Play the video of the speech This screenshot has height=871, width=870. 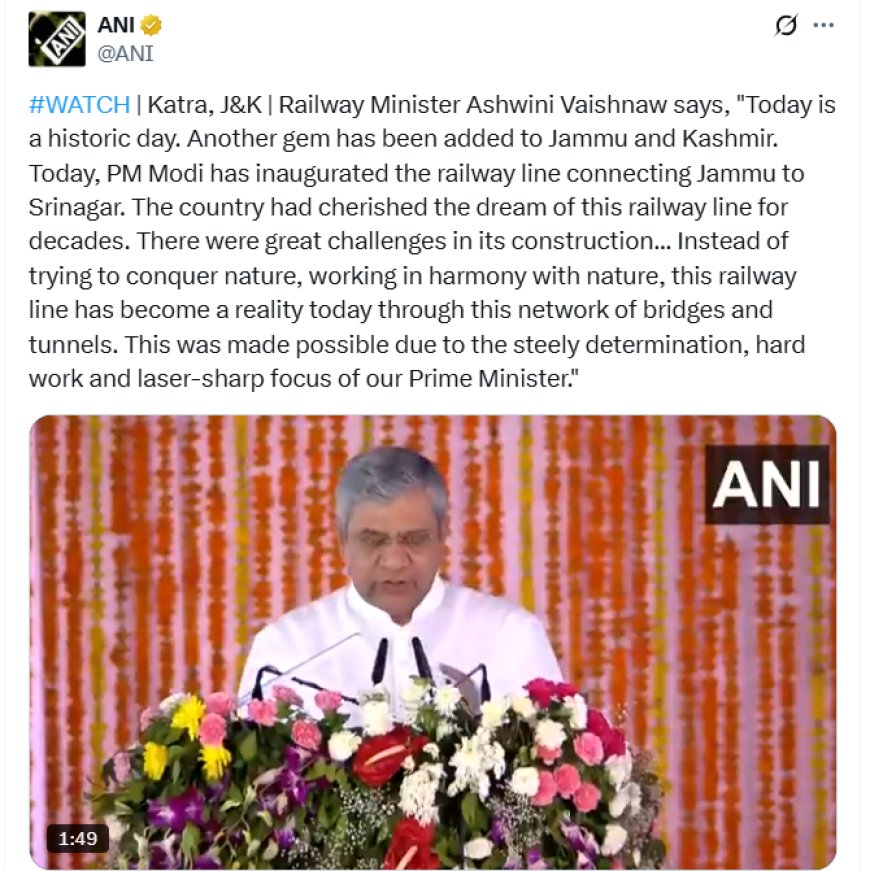click(433, 642)
